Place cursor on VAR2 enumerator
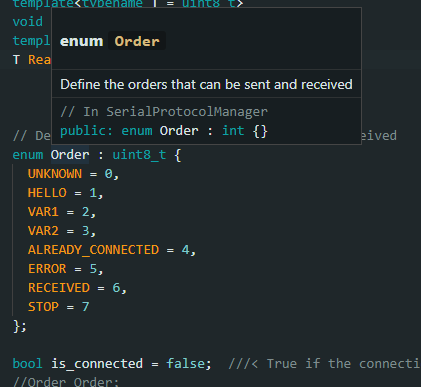Image resolution: width=421 pixels, height=387 pixels. pos(43,231)
